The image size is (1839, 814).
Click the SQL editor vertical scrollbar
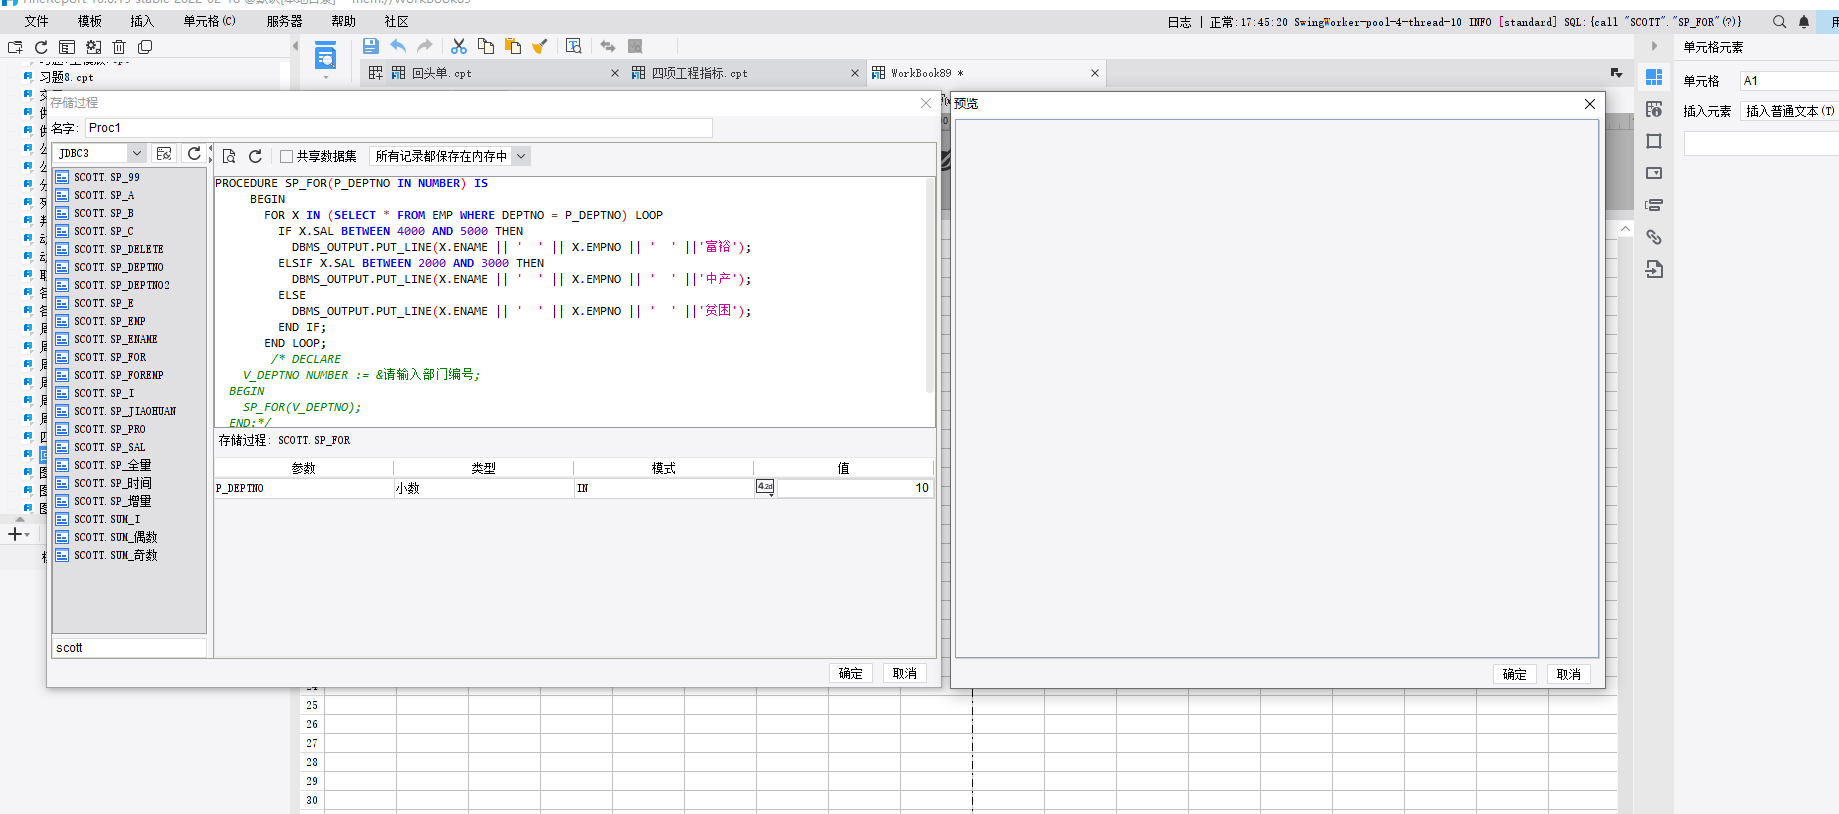[x=930, y=285]
